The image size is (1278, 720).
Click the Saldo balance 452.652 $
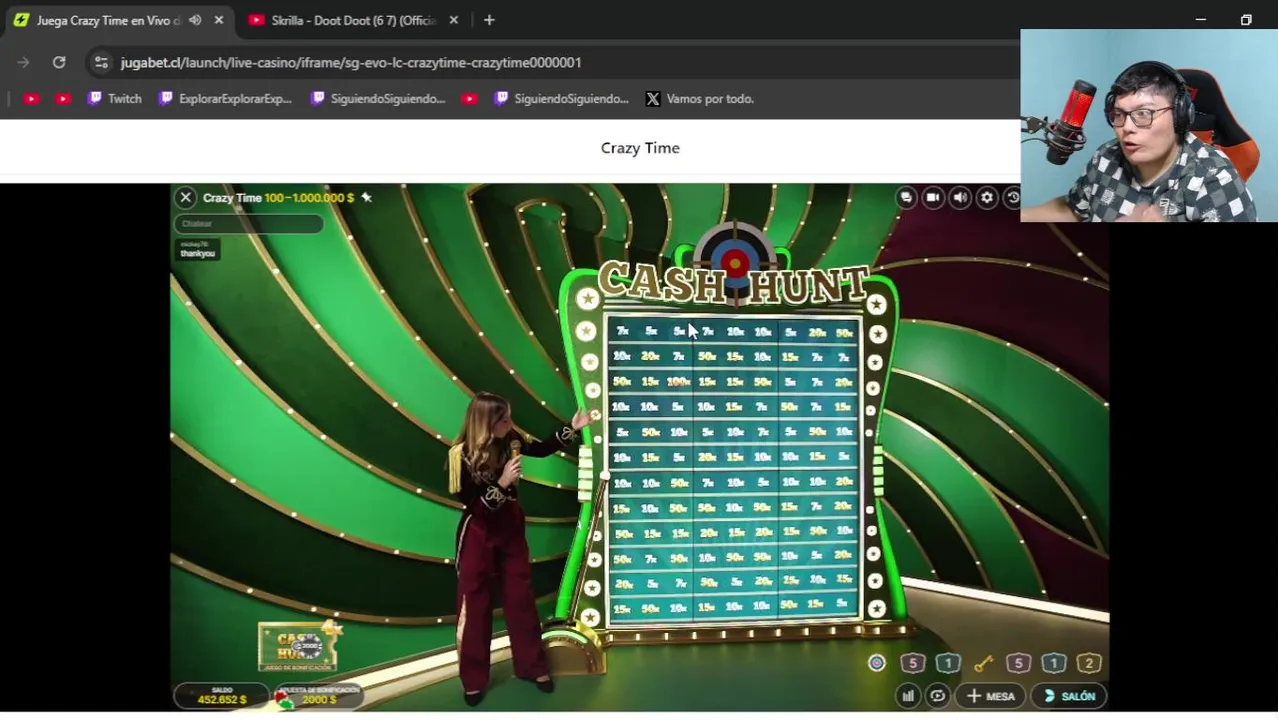(x=222, y=696)
